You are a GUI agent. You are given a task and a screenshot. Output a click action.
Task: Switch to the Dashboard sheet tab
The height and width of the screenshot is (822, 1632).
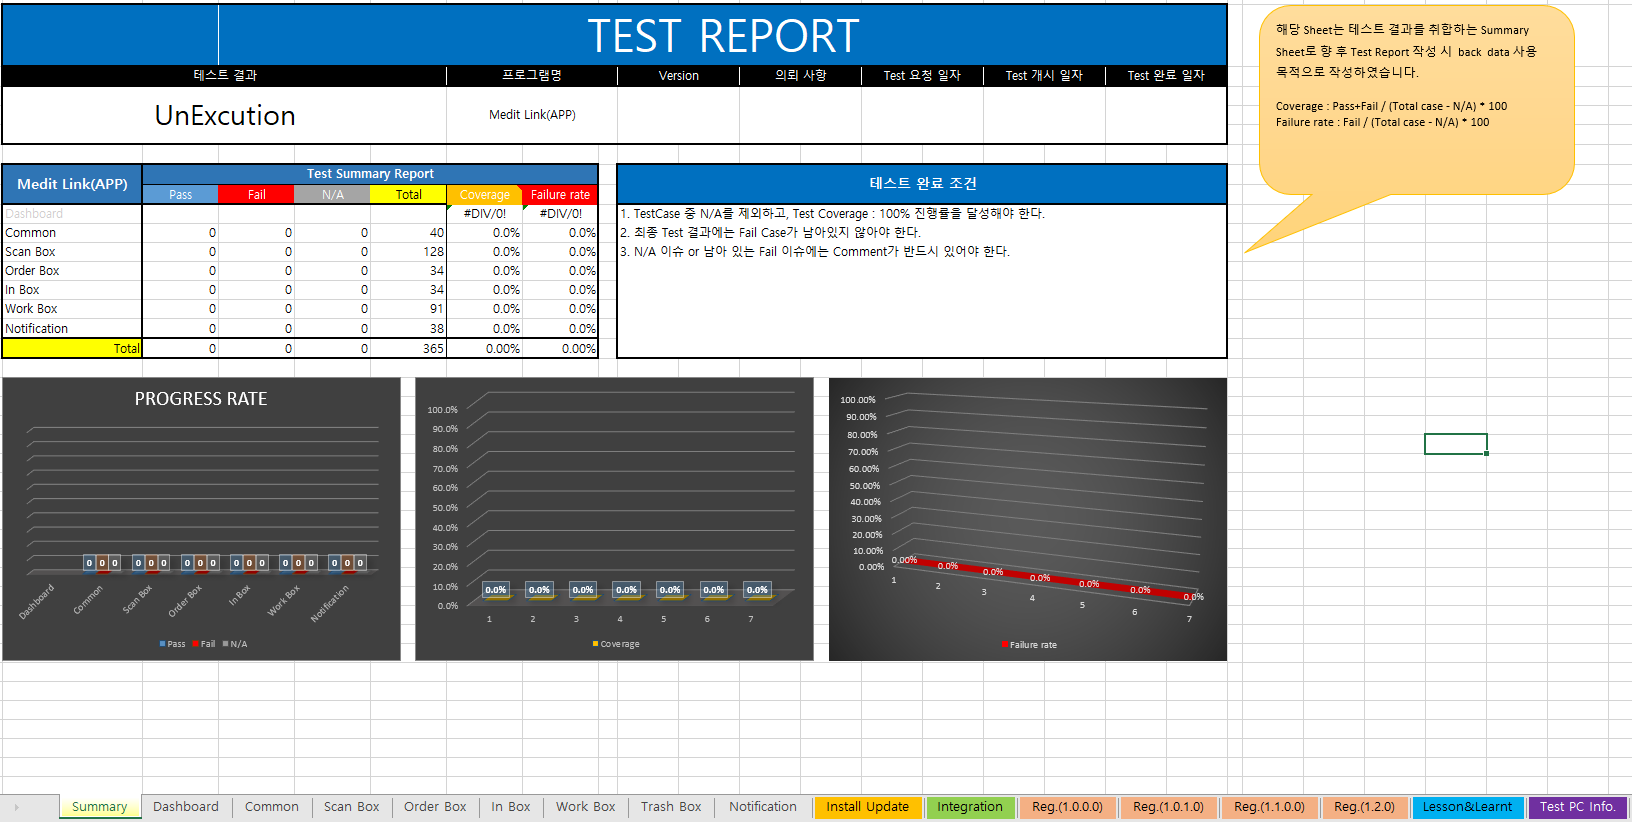tap(186, 807)
